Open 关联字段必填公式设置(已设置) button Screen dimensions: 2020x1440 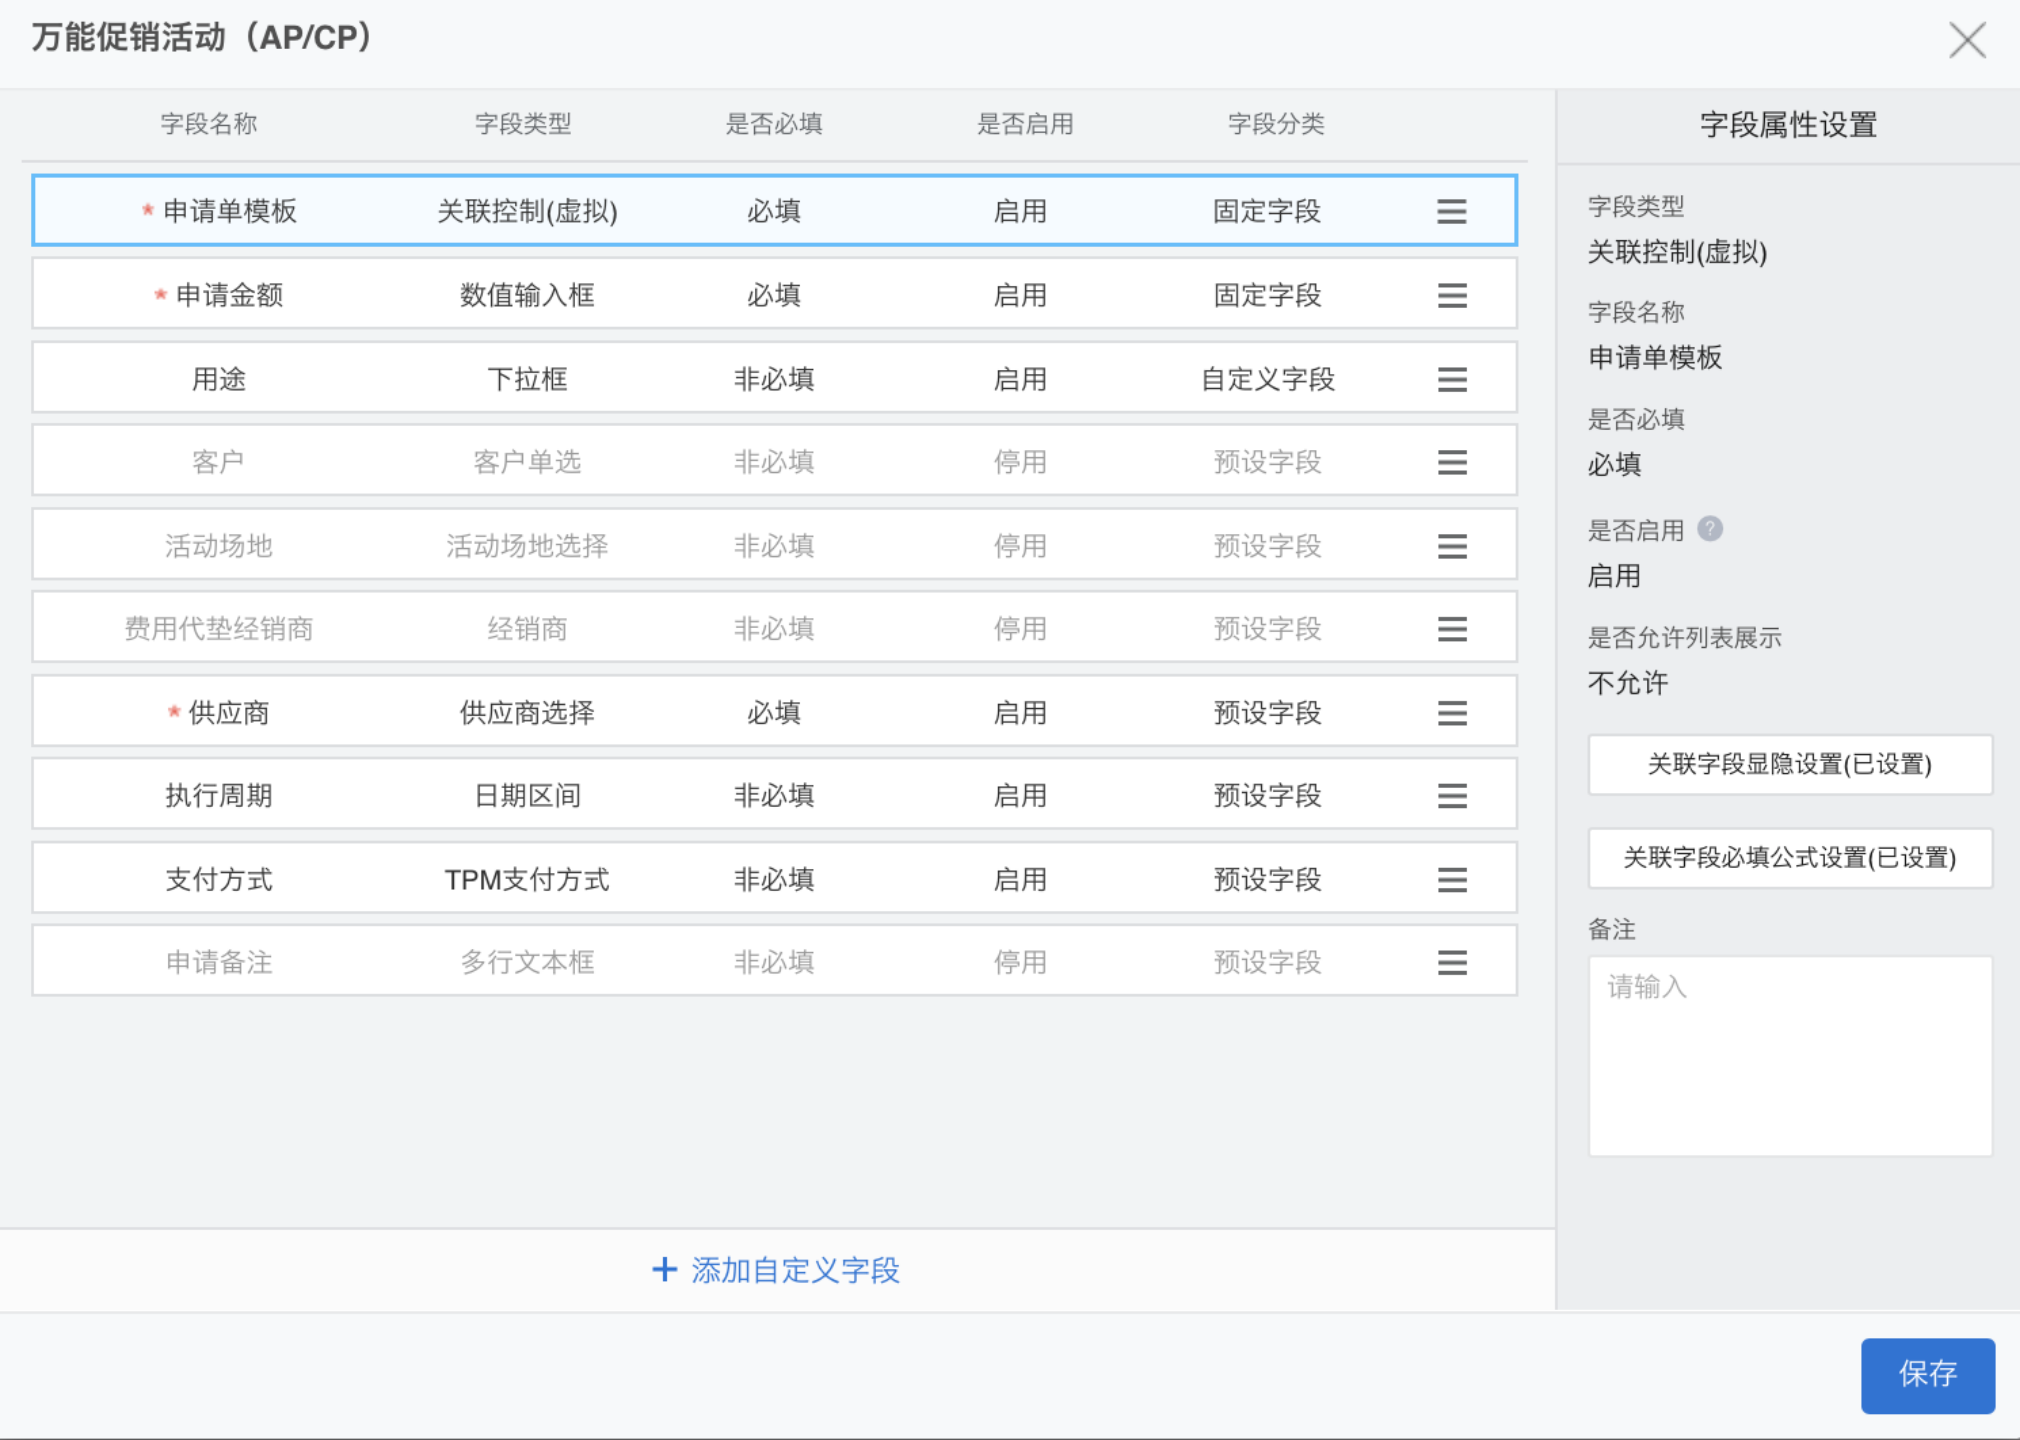click(1789, 858)
